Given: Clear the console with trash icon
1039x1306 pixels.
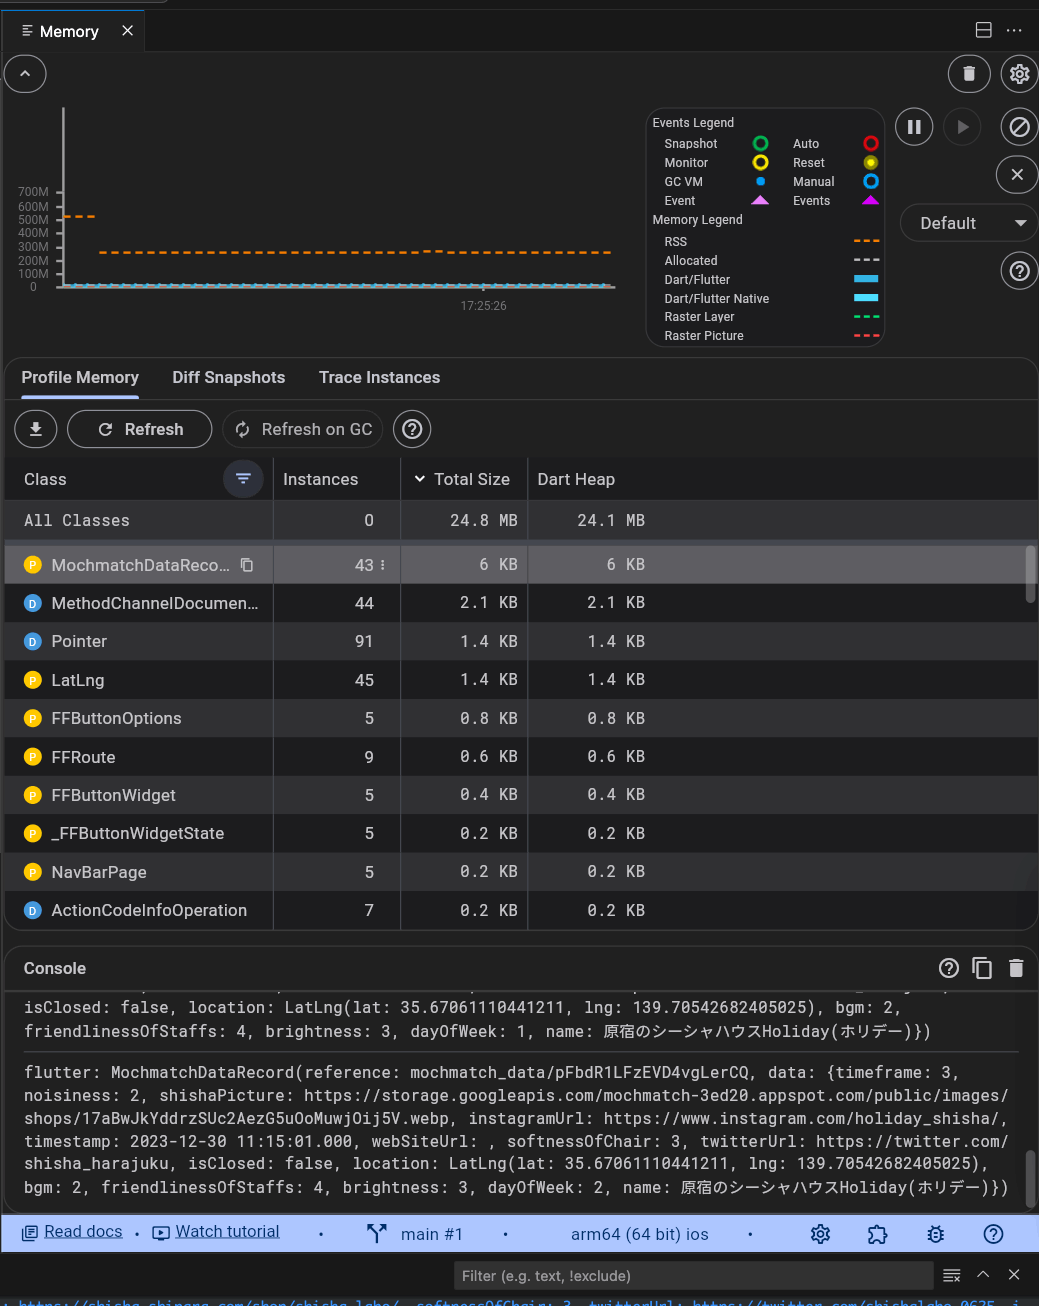Looking at the screenshot, I should tap(1016, 968).
